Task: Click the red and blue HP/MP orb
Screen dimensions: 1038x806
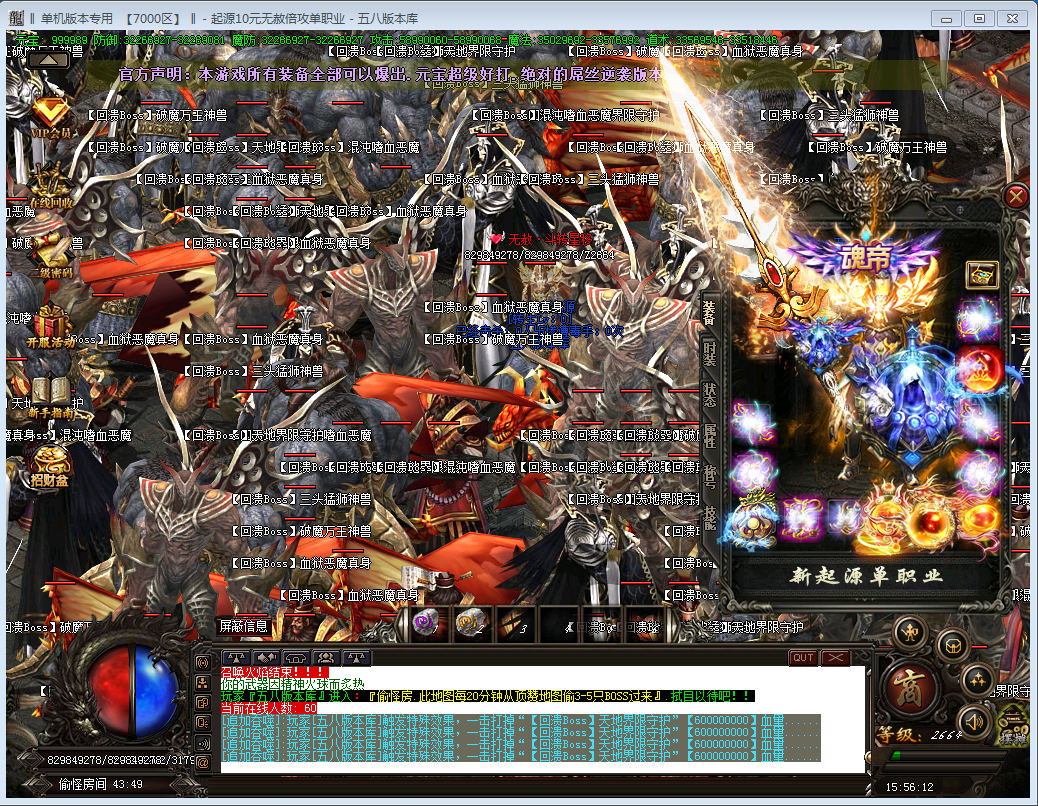Action: click(x=132, y=692)
